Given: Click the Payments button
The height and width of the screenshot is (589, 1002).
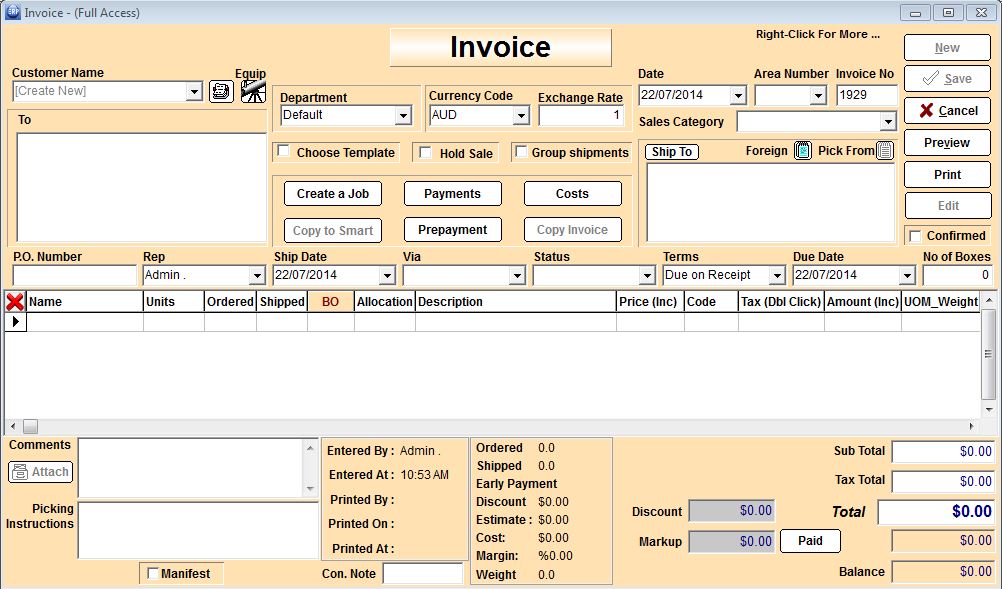Looking at the screenshot, I should 452,194.
